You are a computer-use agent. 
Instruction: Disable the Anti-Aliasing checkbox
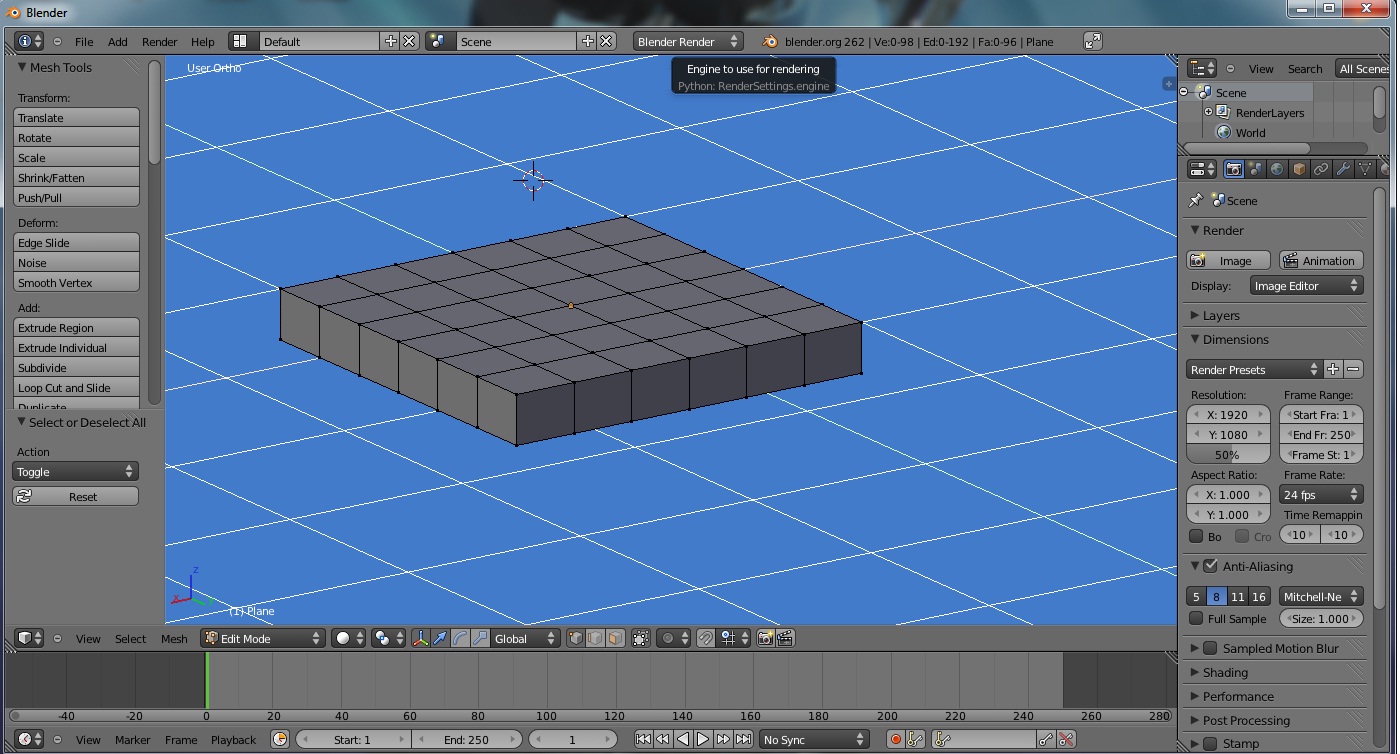pos(1211,566)
